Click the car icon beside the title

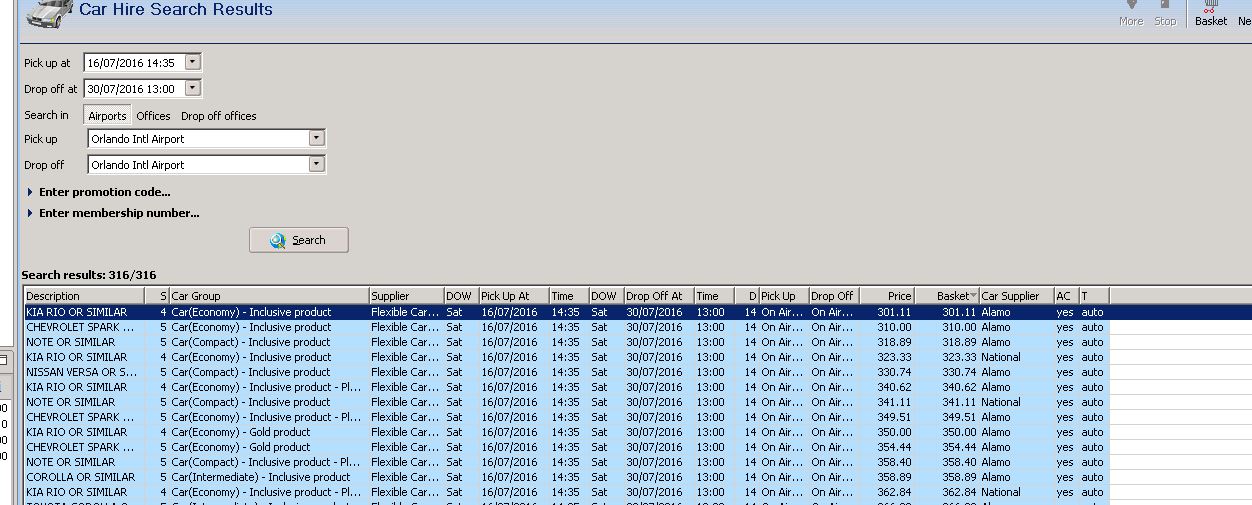[x=49, y=11]
